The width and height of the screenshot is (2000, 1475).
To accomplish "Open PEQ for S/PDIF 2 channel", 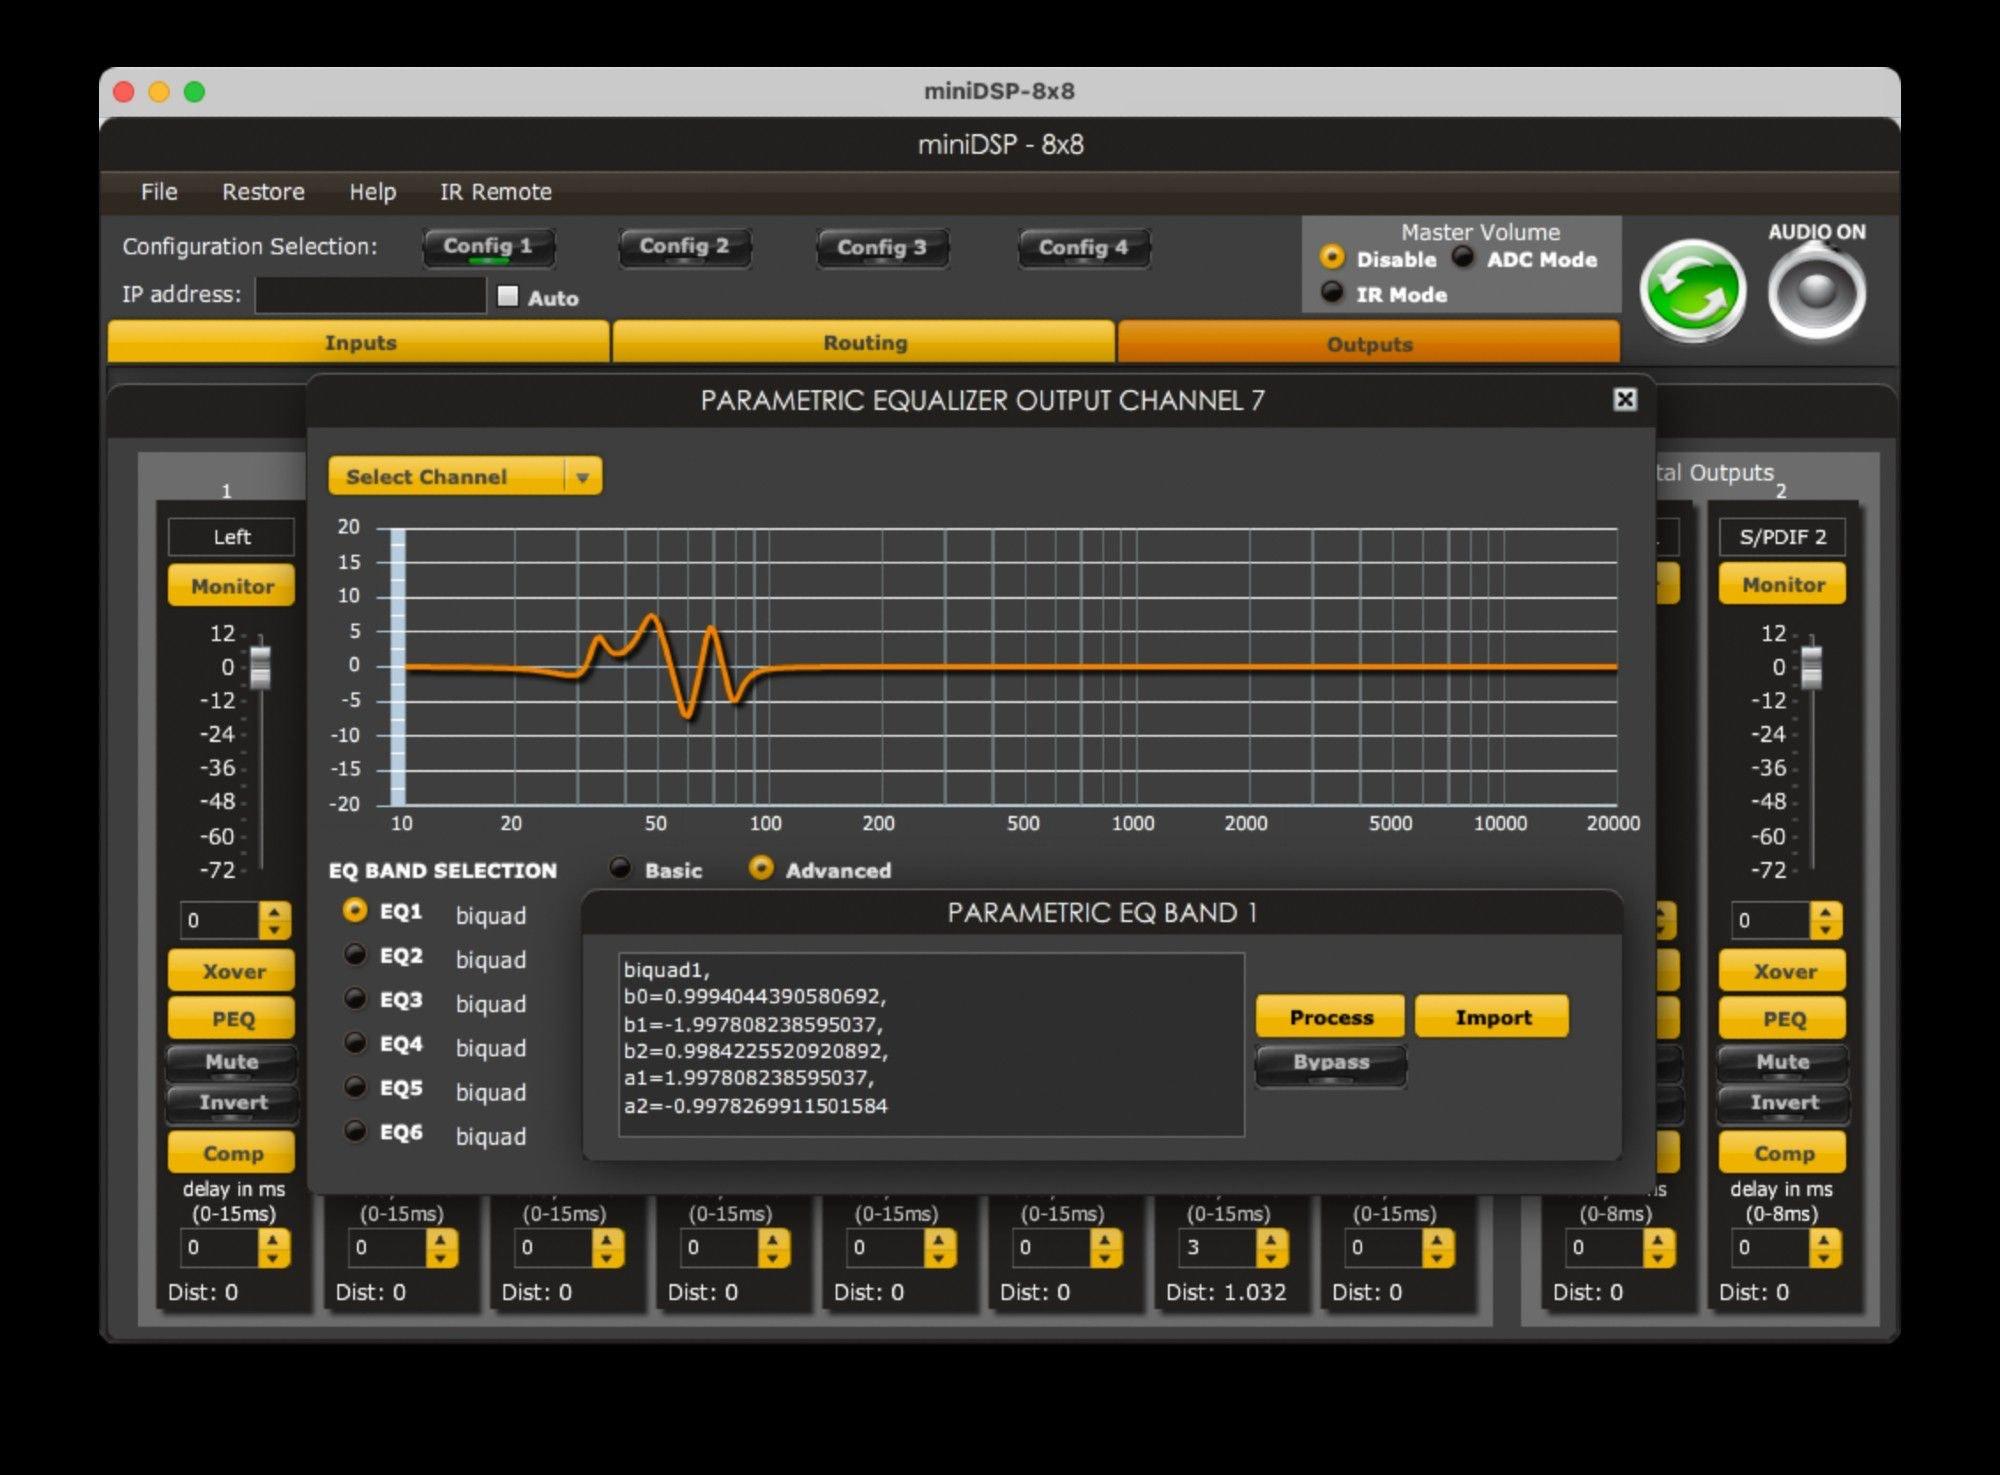I will pyautogui.click(x=1783, y=1018).
